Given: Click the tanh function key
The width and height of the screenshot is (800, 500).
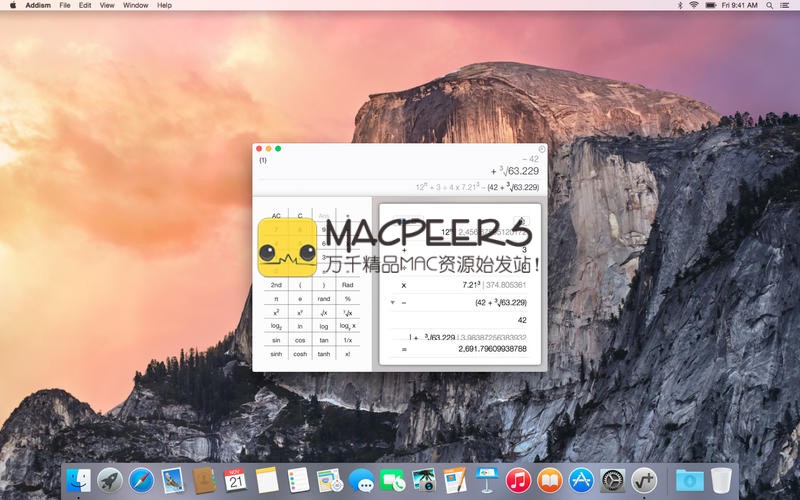Looking at the screenshot, I should click(x=324, y=354).
